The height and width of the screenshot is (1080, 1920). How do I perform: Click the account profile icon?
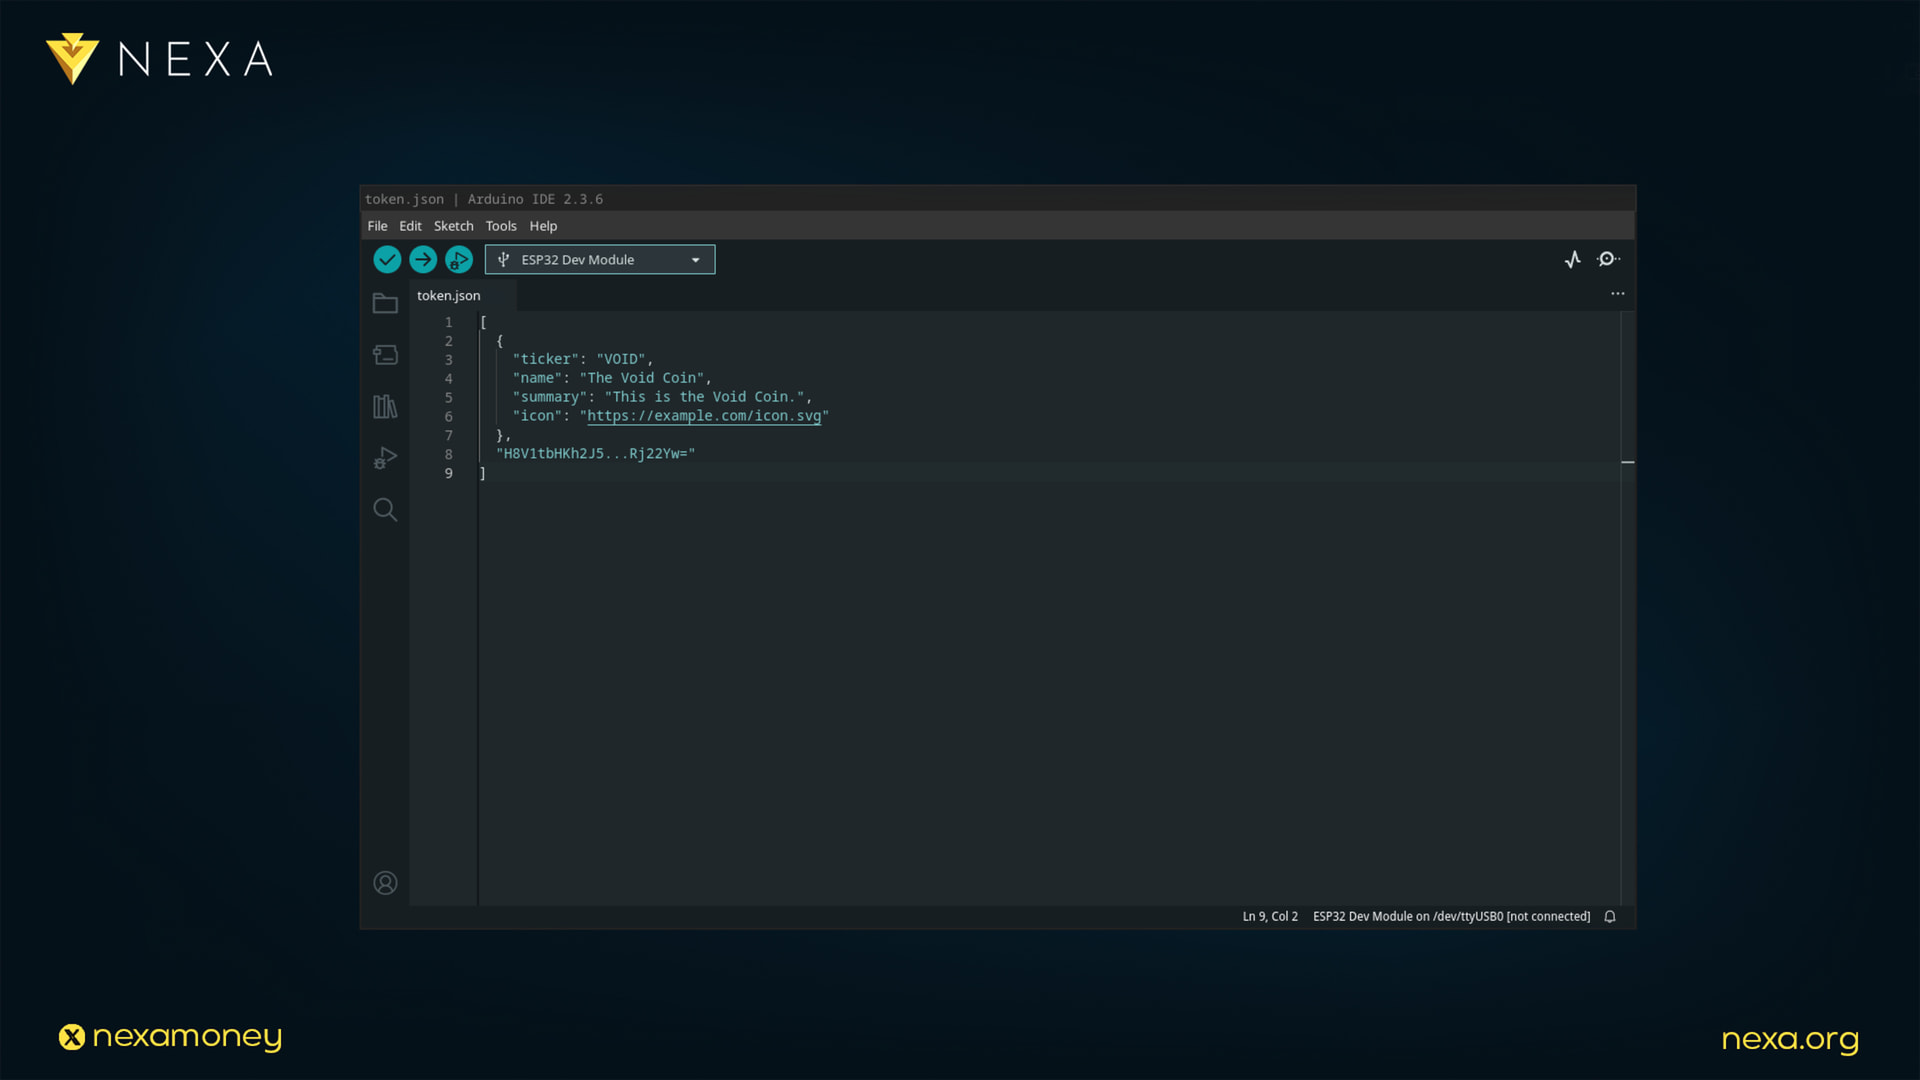[x=385, y=883]
